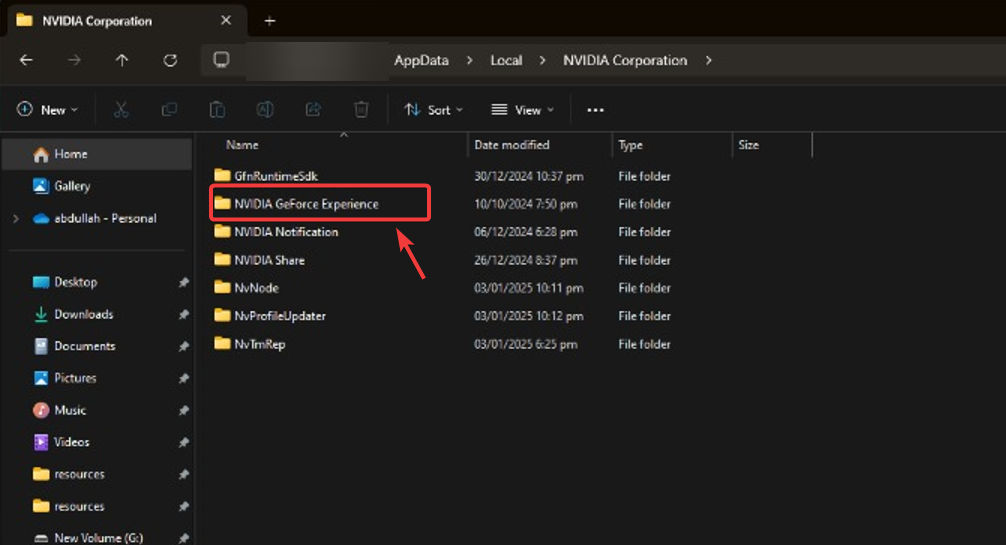Viewport: 1006px width, 545px height.
Task: Open the See more ellipsis menu
Action: [595, 110]
